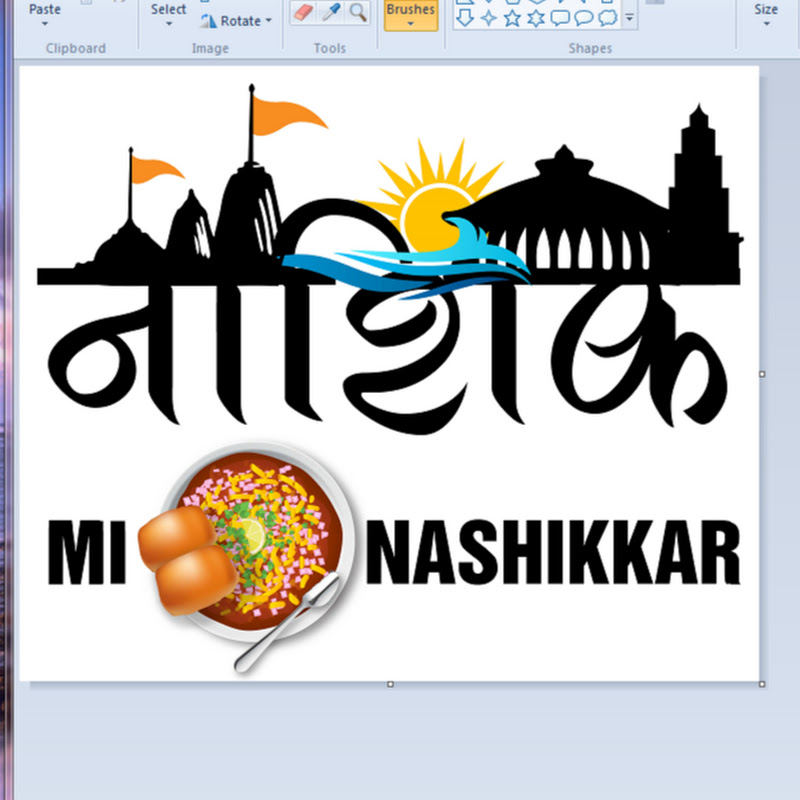
Task: Click the canvas bottom-edge resize handle
Action: (390, 684)
